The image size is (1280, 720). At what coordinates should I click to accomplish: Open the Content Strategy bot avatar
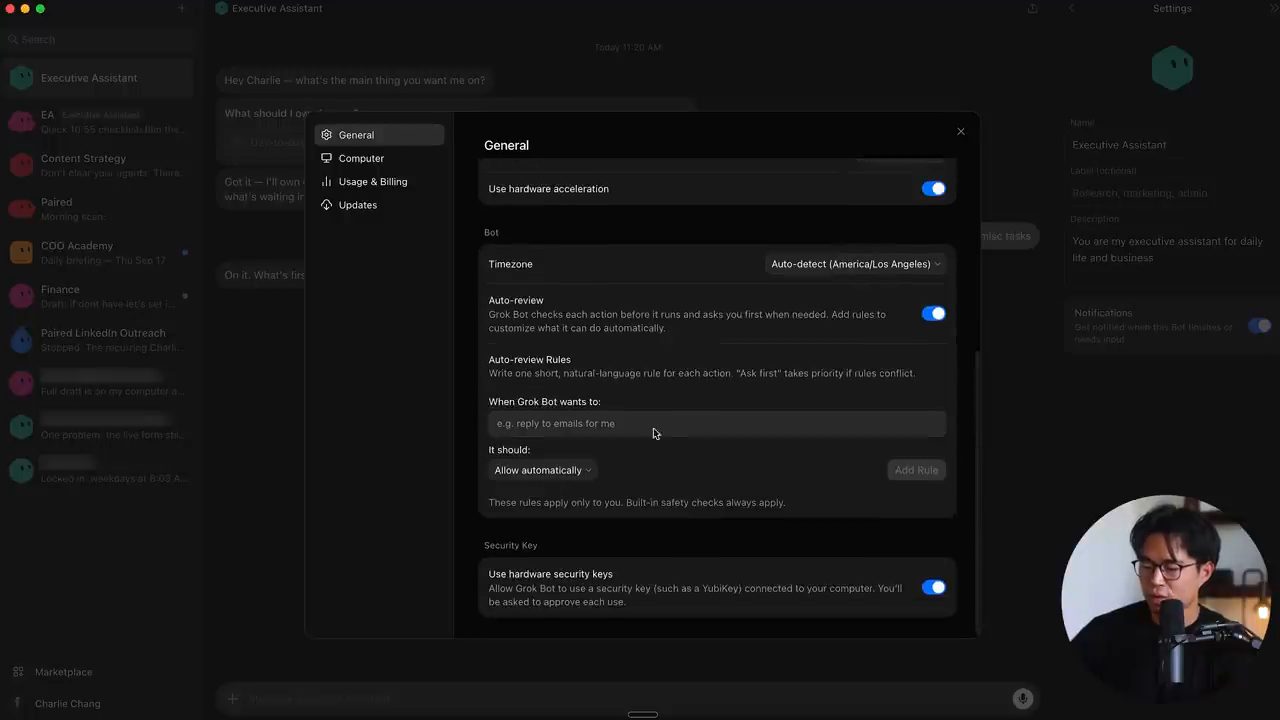pos(21,166)
